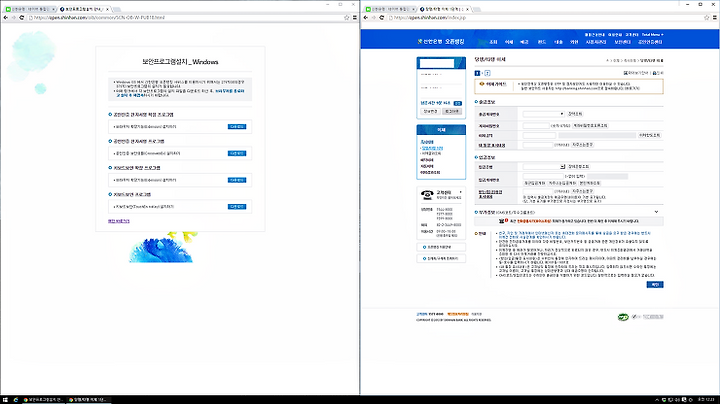Go forward in the Shinhan open banking window
Image resolution: width=720 pixels, height=404 pixels.
pyautogui.click(x=373, y=17)
